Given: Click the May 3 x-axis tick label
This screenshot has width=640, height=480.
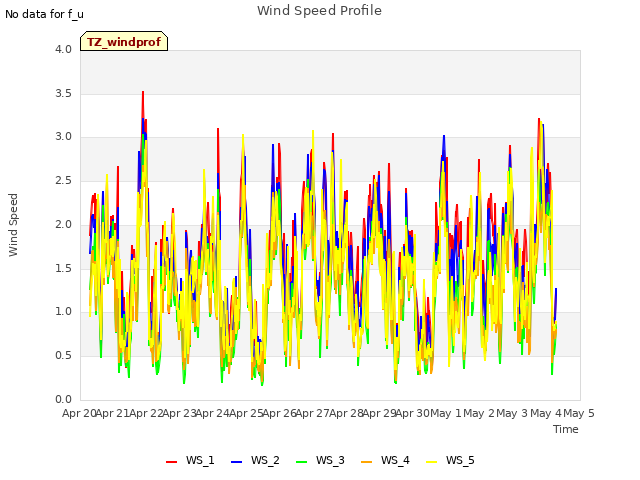Looking at the screenshot, I should (x=512, y=413).
